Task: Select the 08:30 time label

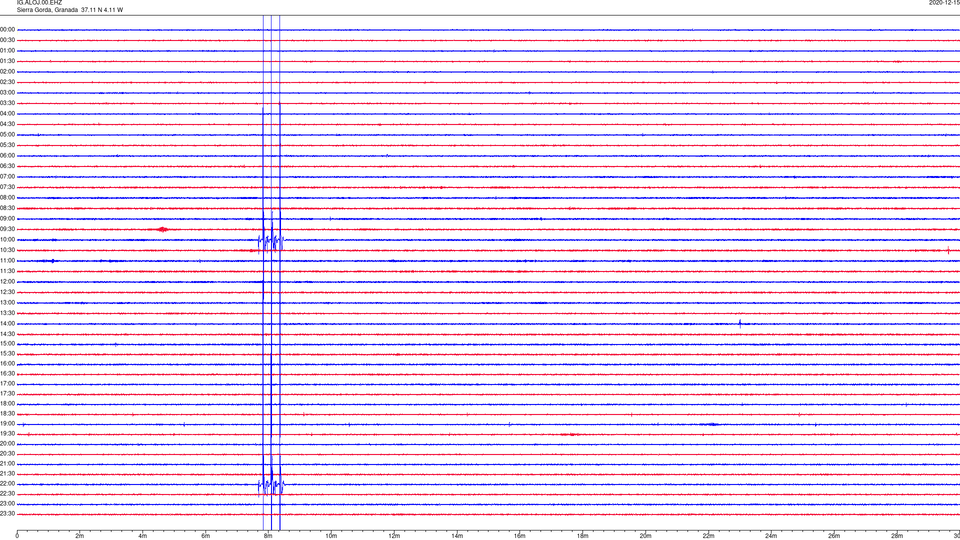Action: (x=7, y=208)
